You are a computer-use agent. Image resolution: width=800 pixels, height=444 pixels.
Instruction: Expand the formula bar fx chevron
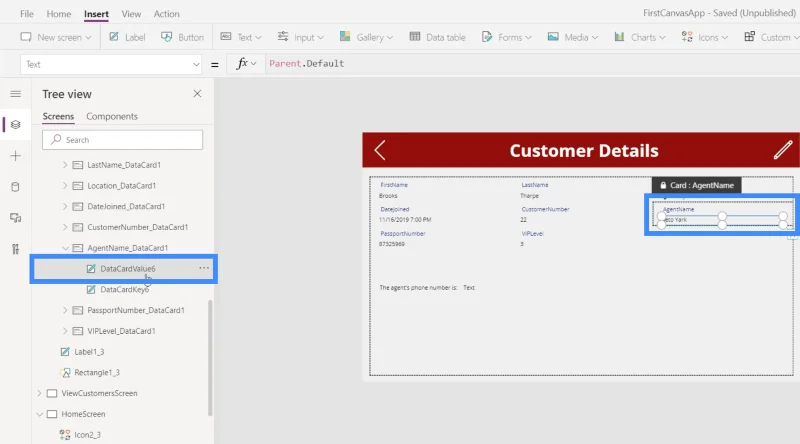tap(254, 64)
